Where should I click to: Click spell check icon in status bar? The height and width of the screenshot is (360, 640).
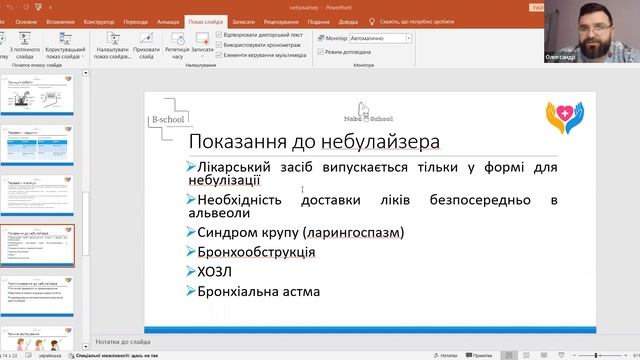tap(28, 356)
